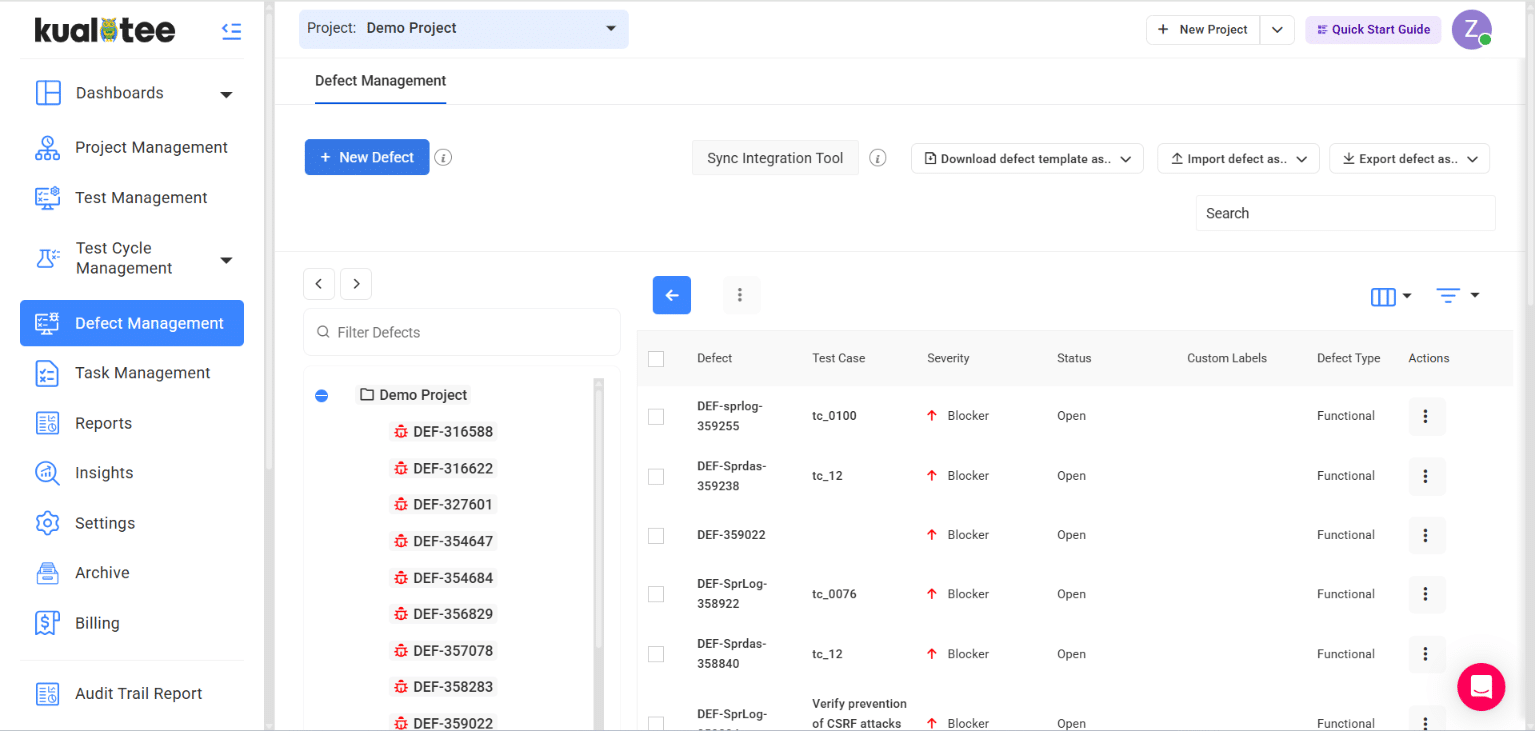Click the next arrow above Filter Defects

coord(356,284)
